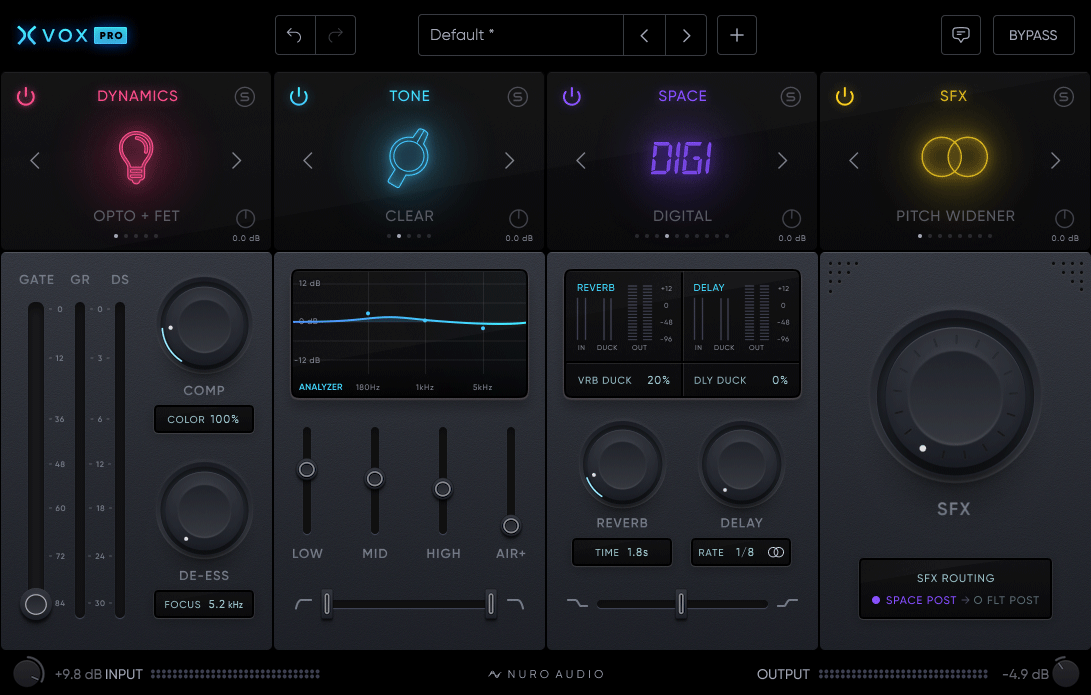Click the high-cut filter shape icon in Tone
Screen dimensions: 1091x695
516,603
